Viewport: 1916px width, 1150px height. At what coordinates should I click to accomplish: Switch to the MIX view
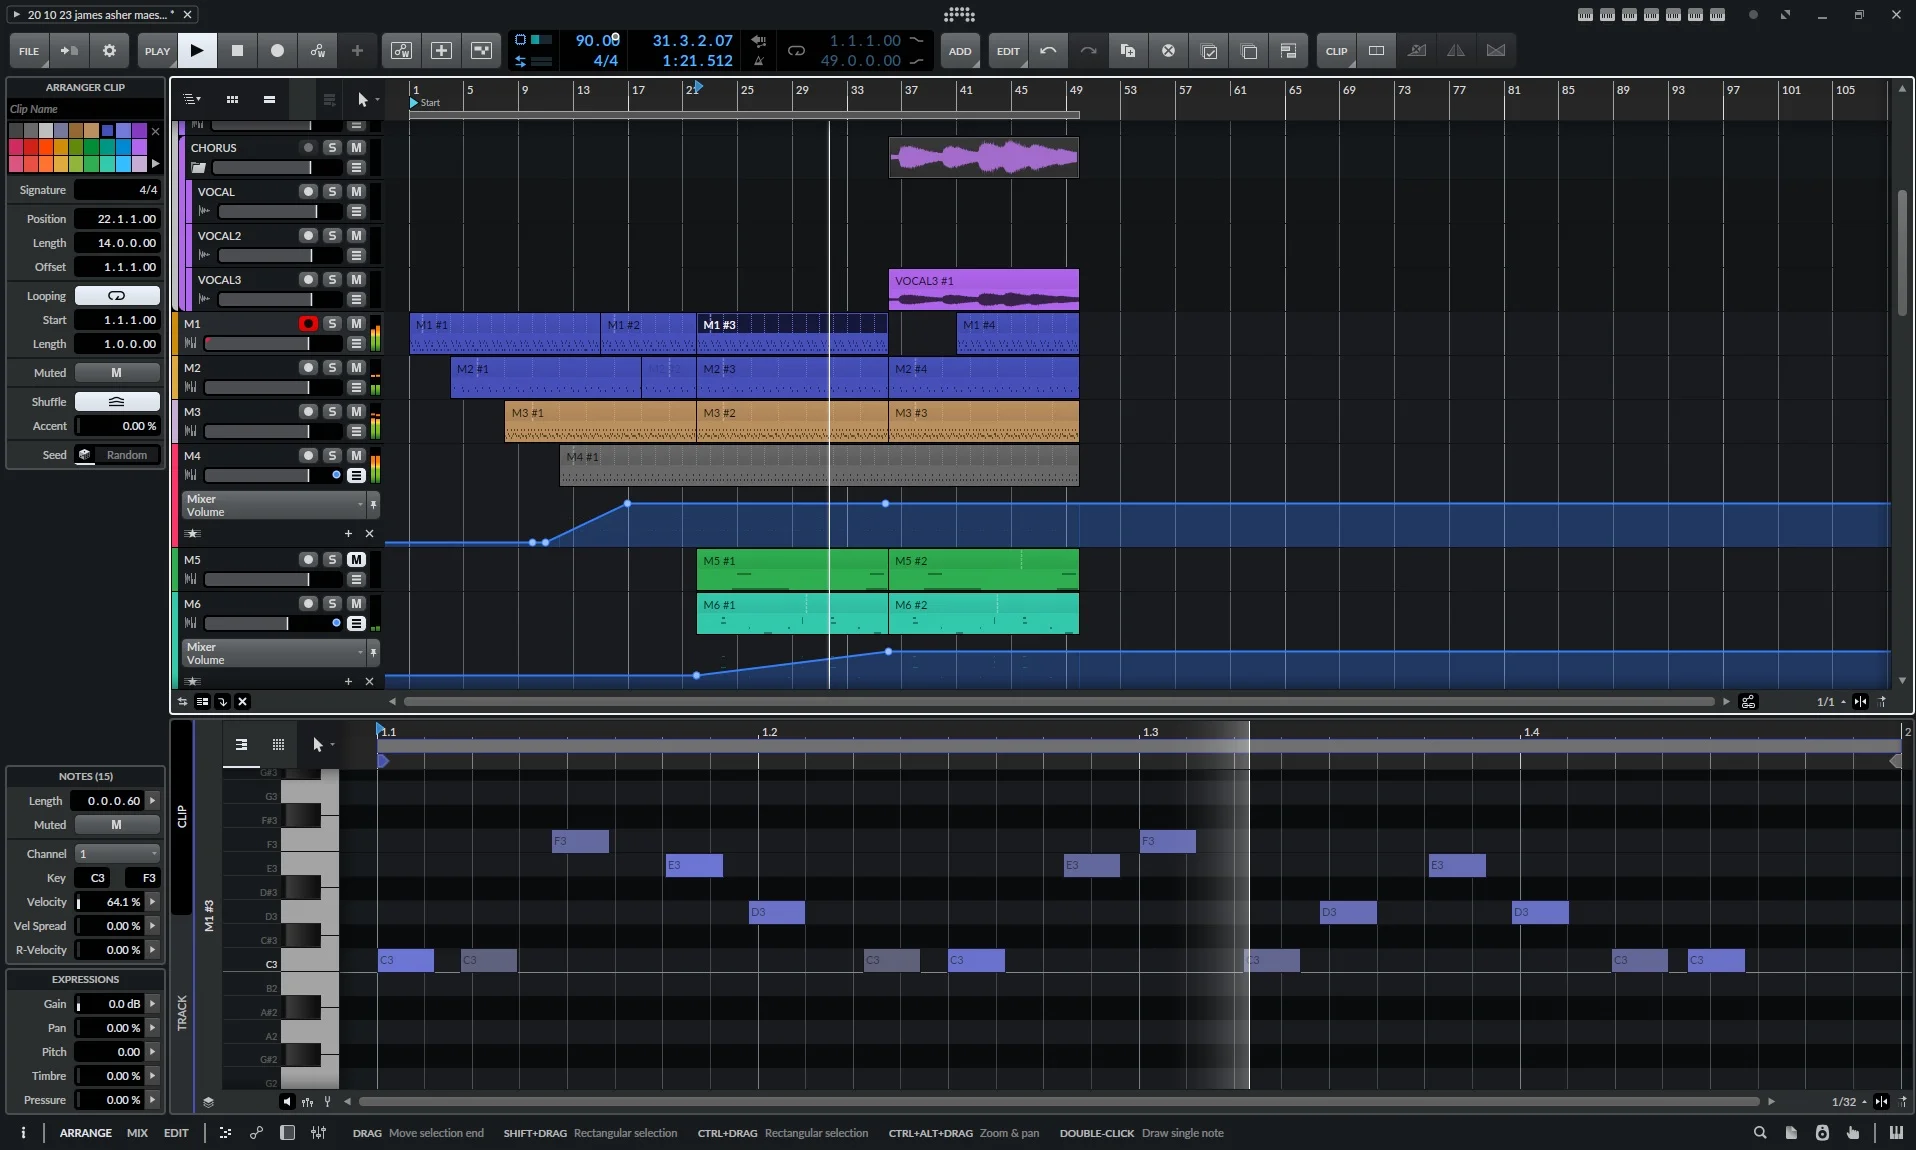coord(137,1133)
